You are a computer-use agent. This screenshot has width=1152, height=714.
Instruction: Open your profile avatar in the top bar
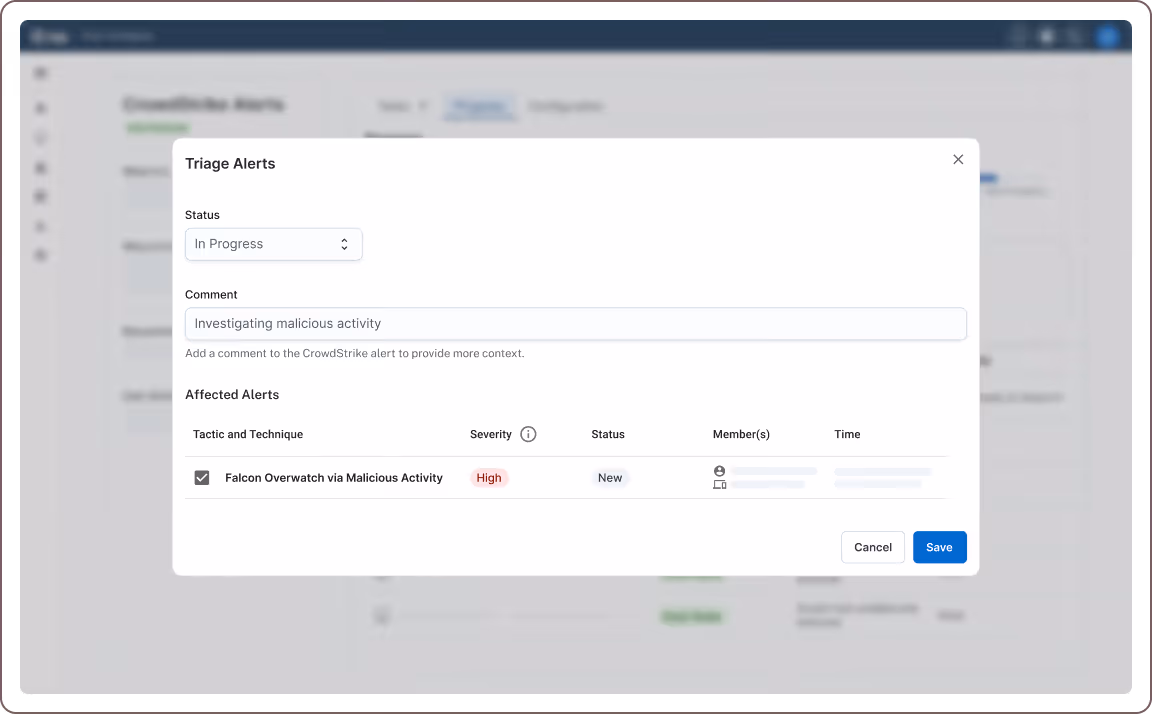tap(1108, 36)
